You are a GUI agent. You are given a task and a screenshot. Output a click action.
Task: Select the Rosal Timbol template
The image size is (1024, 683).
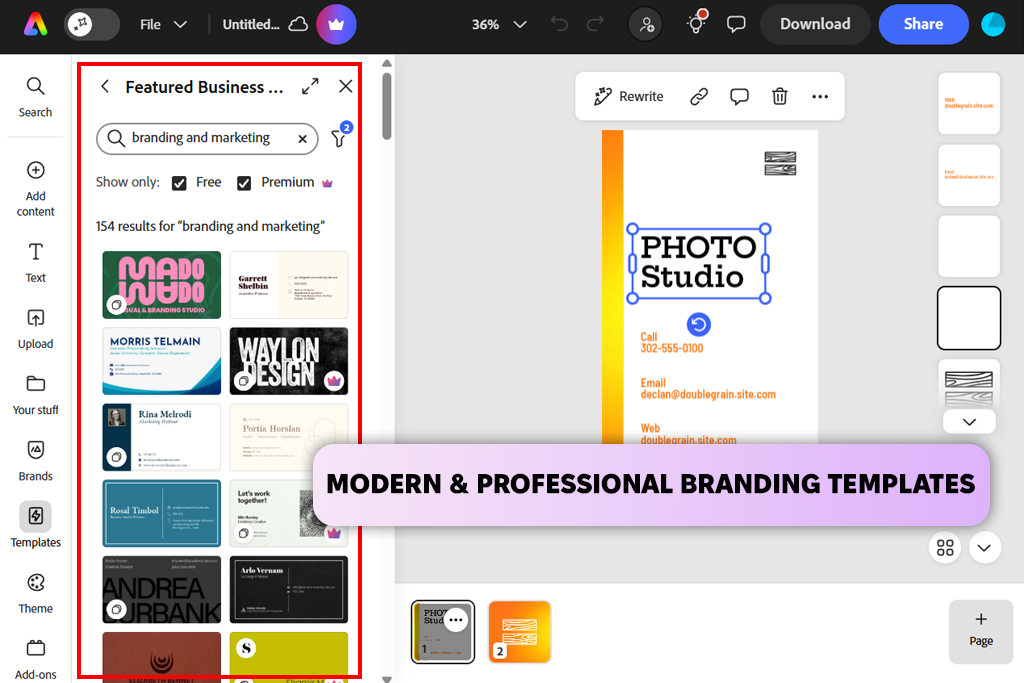tap(161, 513)
